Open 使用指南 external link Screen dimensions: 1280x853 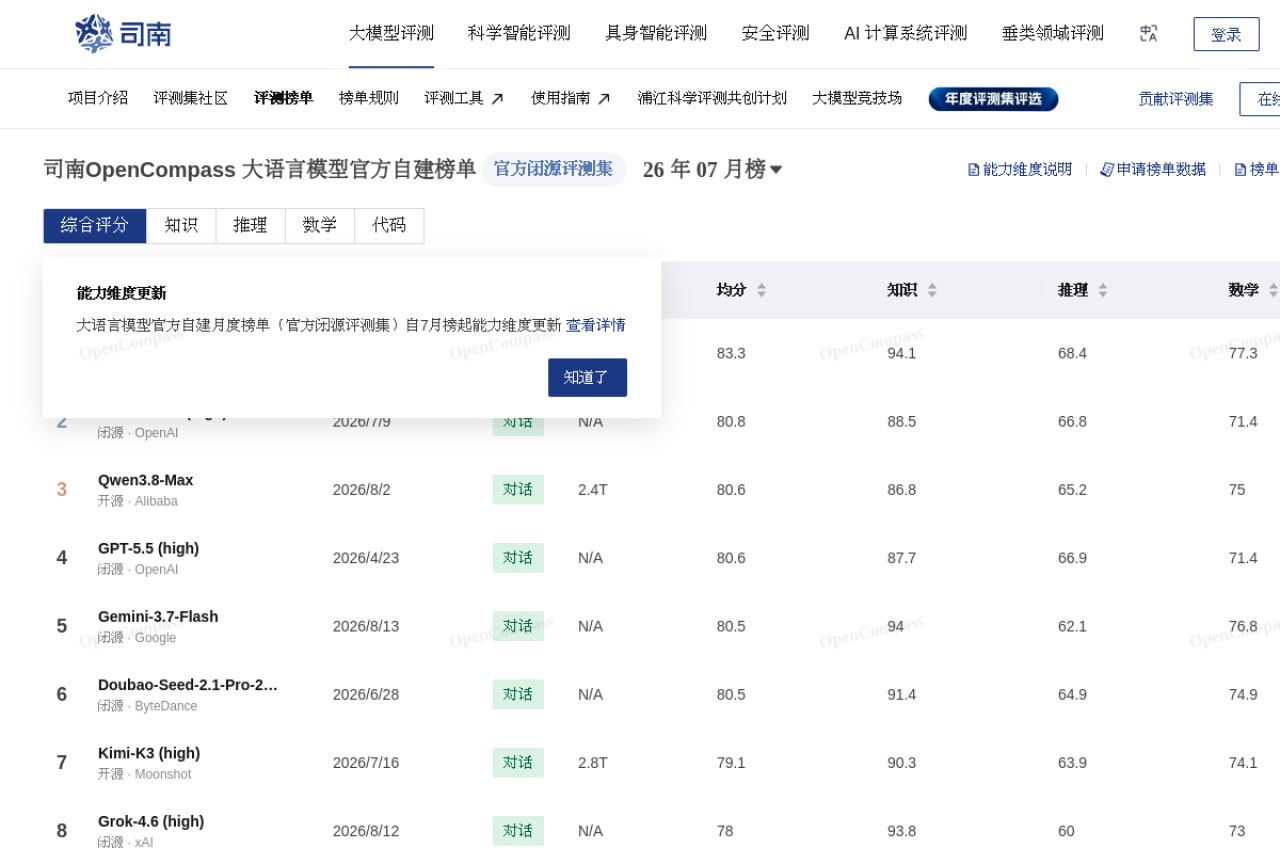pos(571,98)
